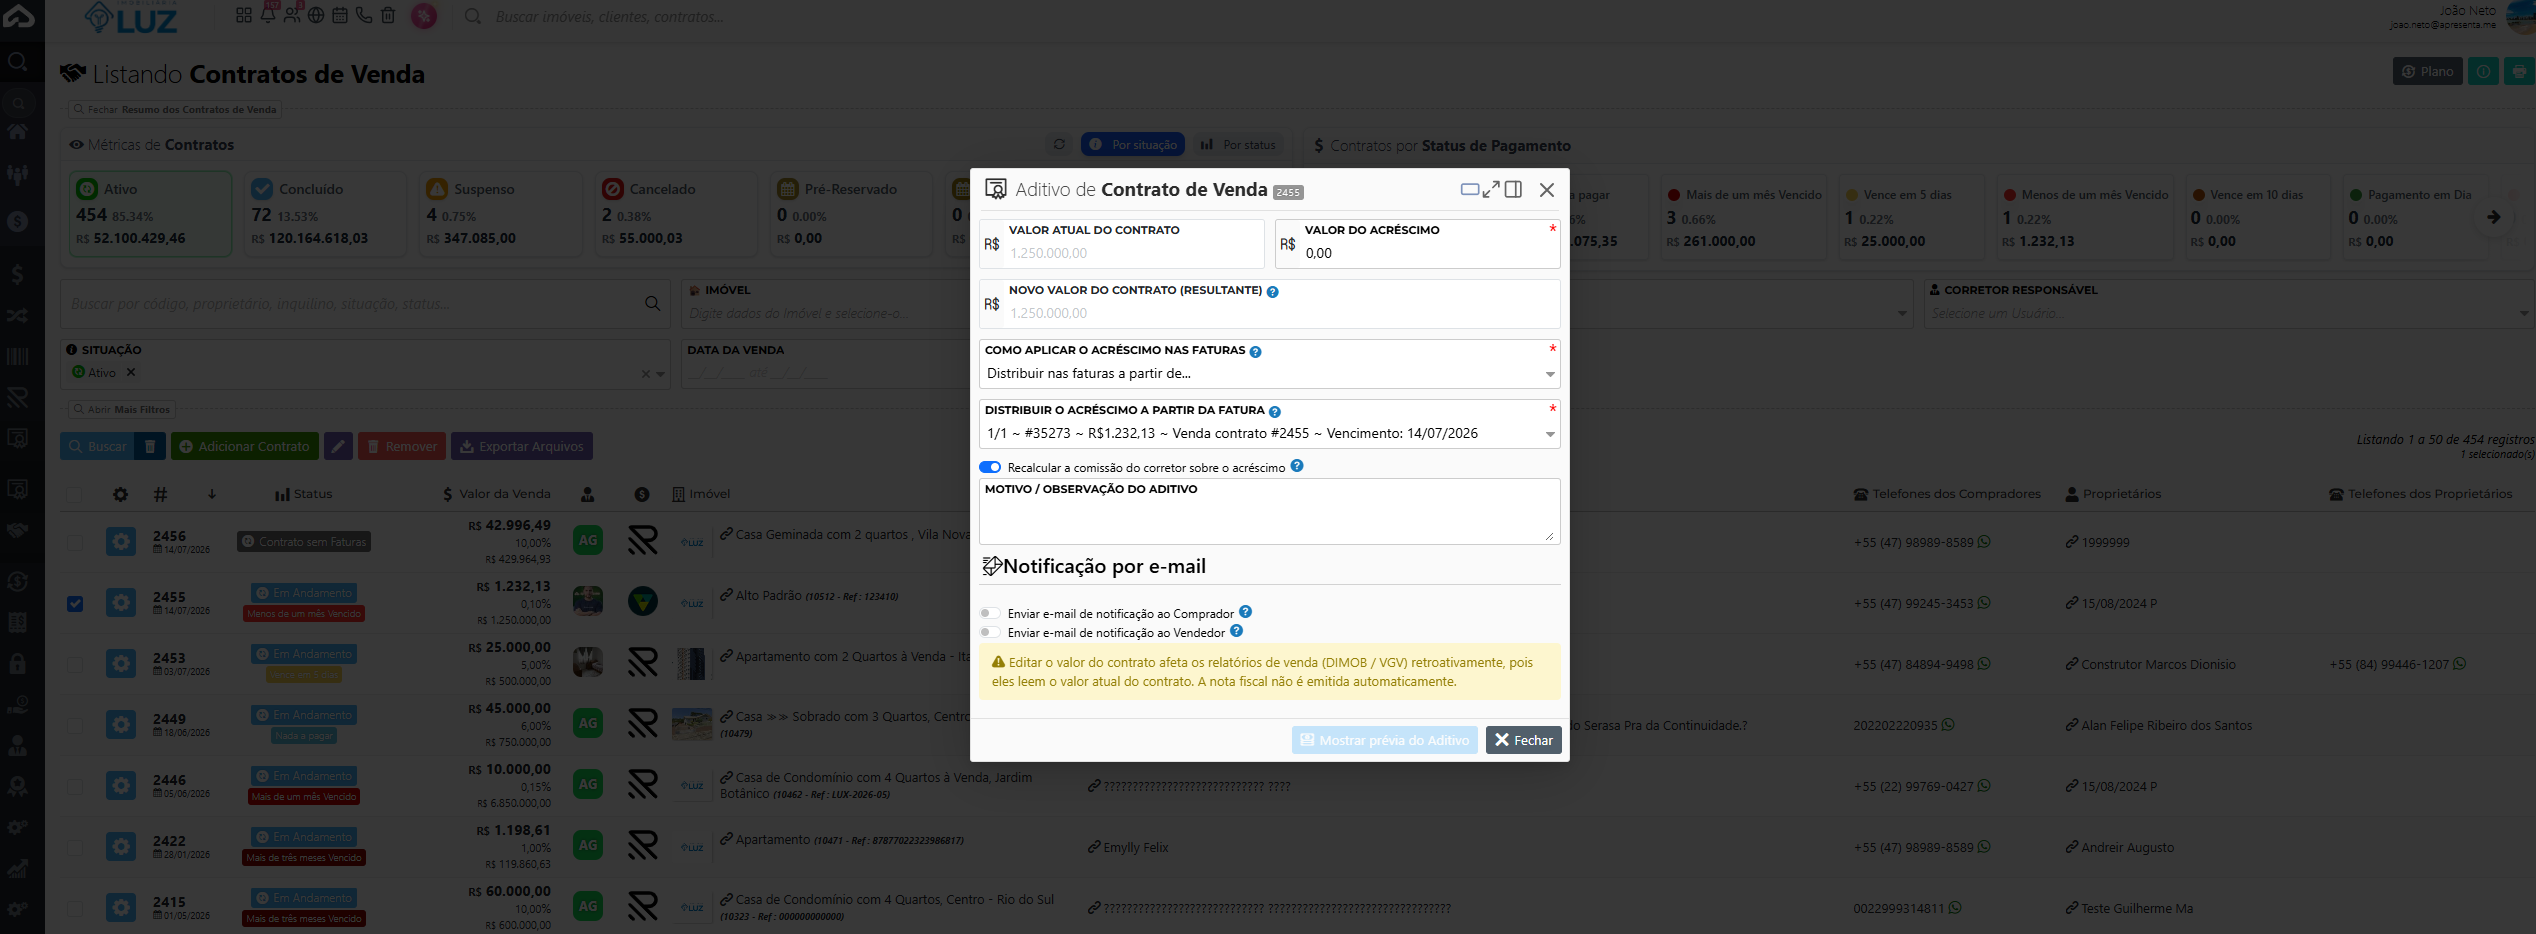
Task: Click the grid apps icon in top toolbar
Action: click(243, 15)
